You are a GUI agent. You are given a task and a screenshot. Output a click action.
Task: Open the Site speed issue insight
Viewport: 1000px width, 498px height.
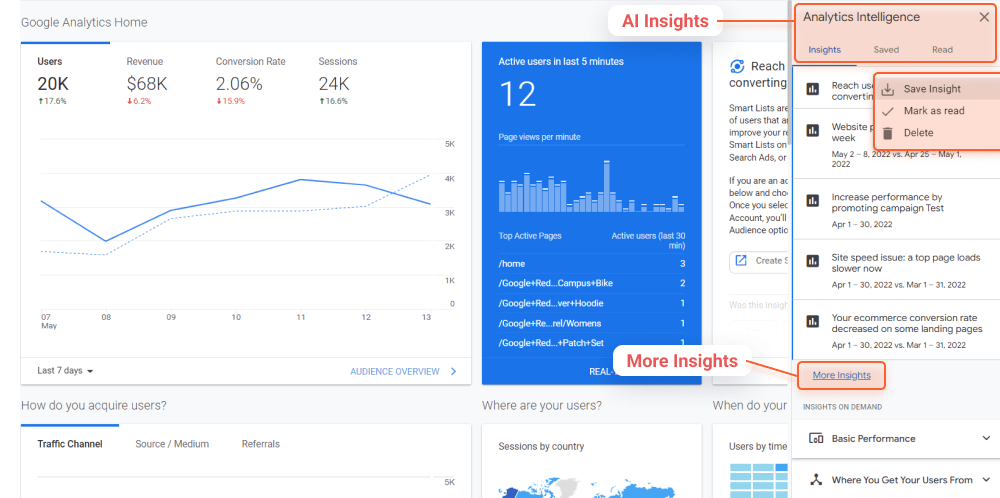pos(895,270)
